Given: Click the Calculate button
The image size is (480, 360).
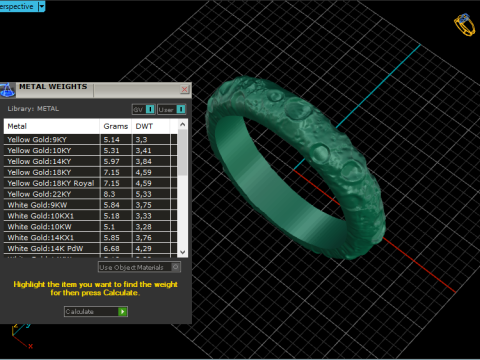Looking at the screenshot, I should [96, 312].
